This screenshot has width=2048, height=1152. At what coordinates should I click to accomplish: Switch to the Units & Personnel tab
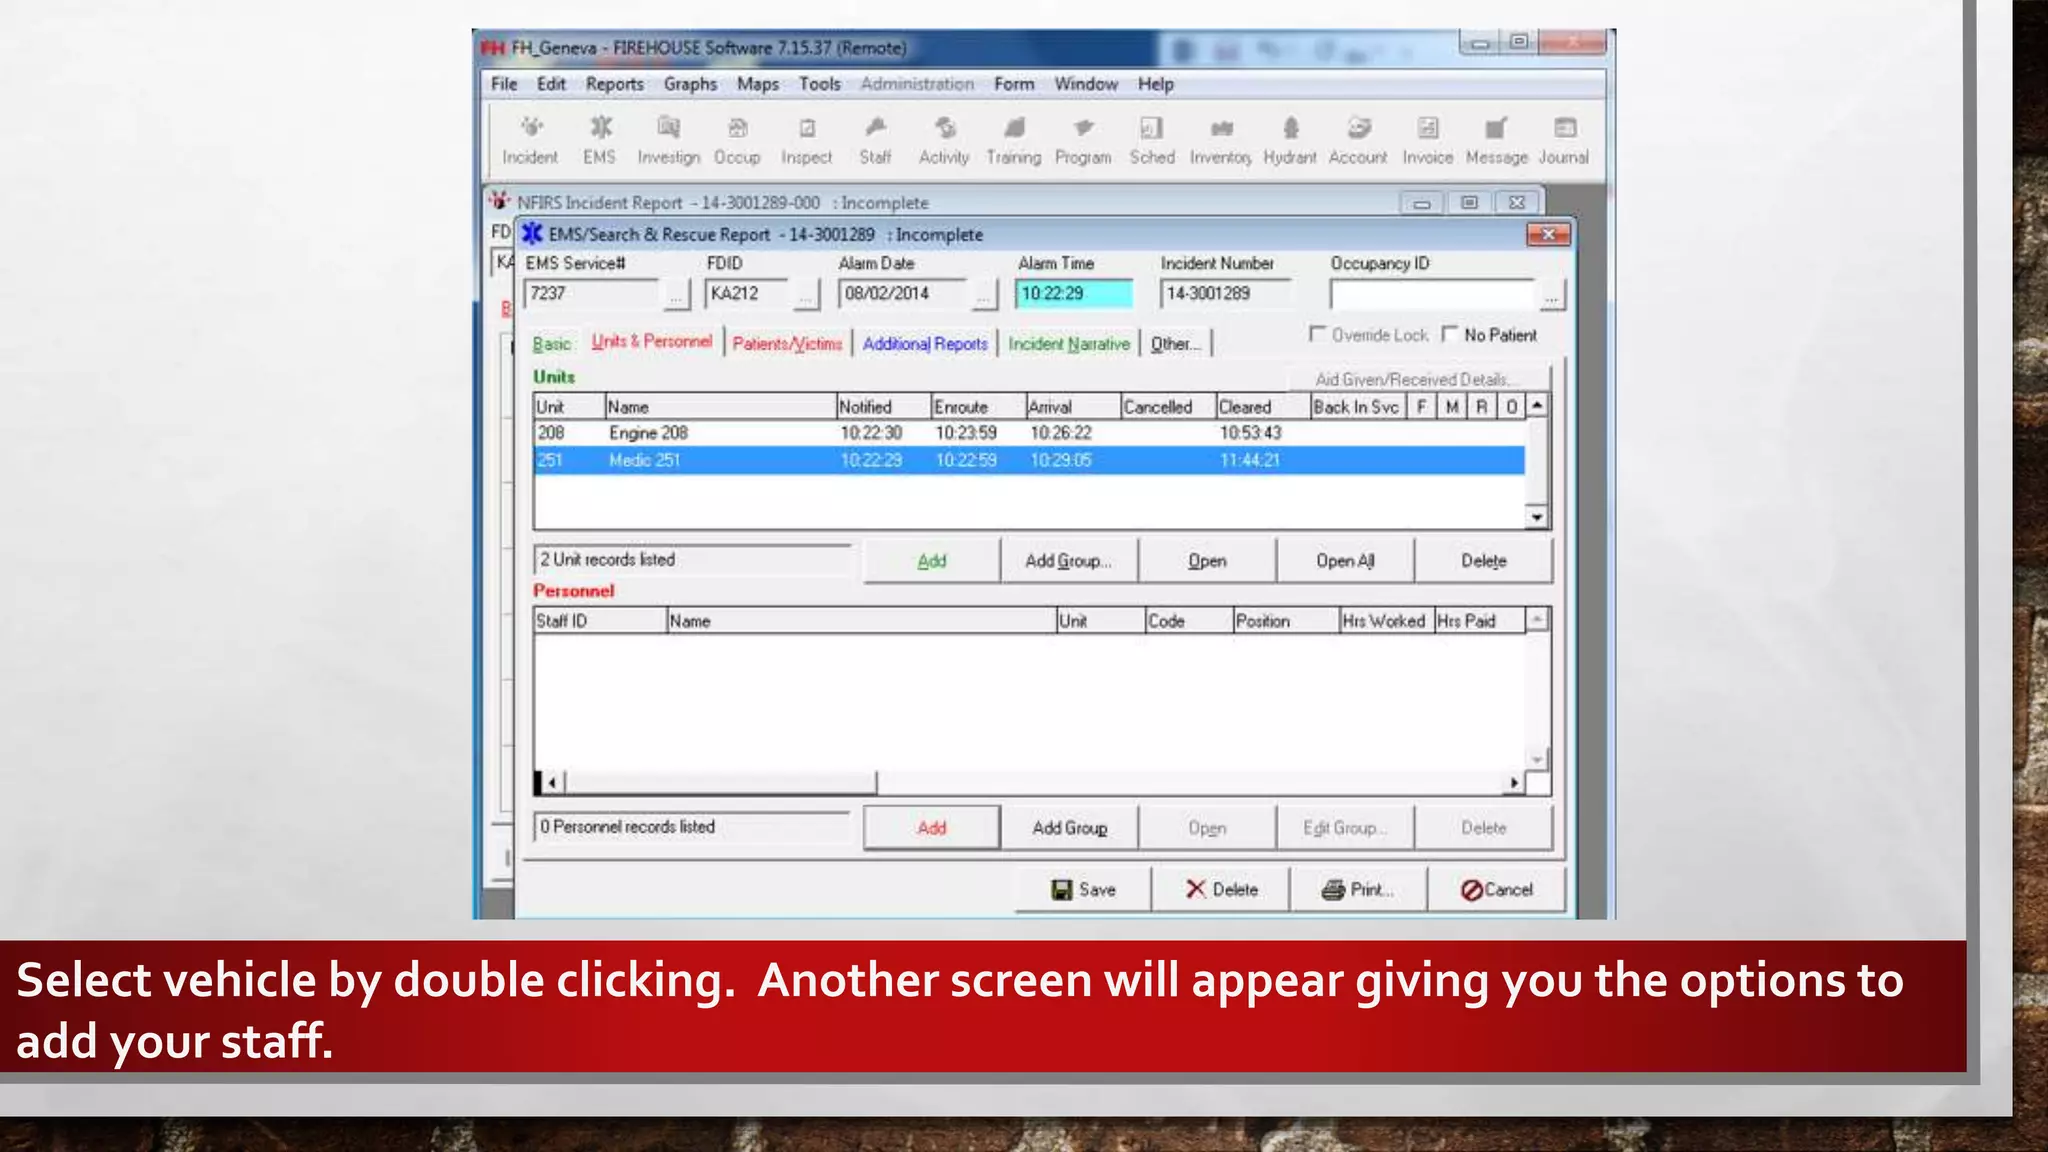coord(652,341)
